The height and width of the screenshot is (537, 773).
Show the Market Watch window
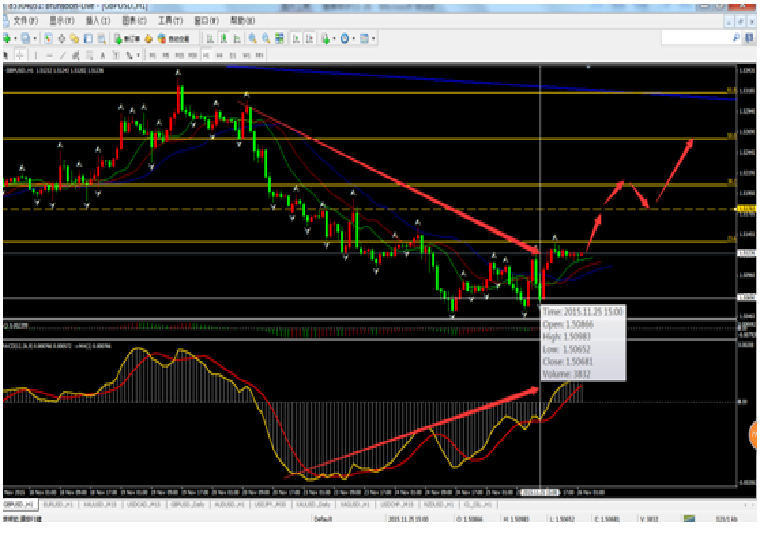pyautogui.click(x=48, y=39)
